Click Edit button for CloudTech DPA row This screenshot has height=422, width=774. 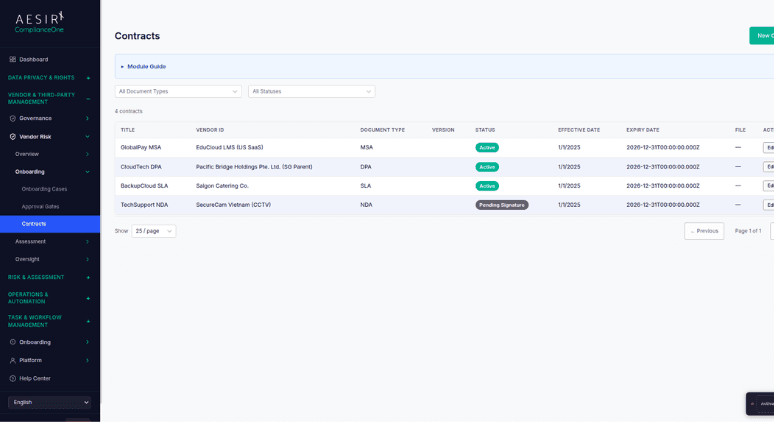(769, 167)
